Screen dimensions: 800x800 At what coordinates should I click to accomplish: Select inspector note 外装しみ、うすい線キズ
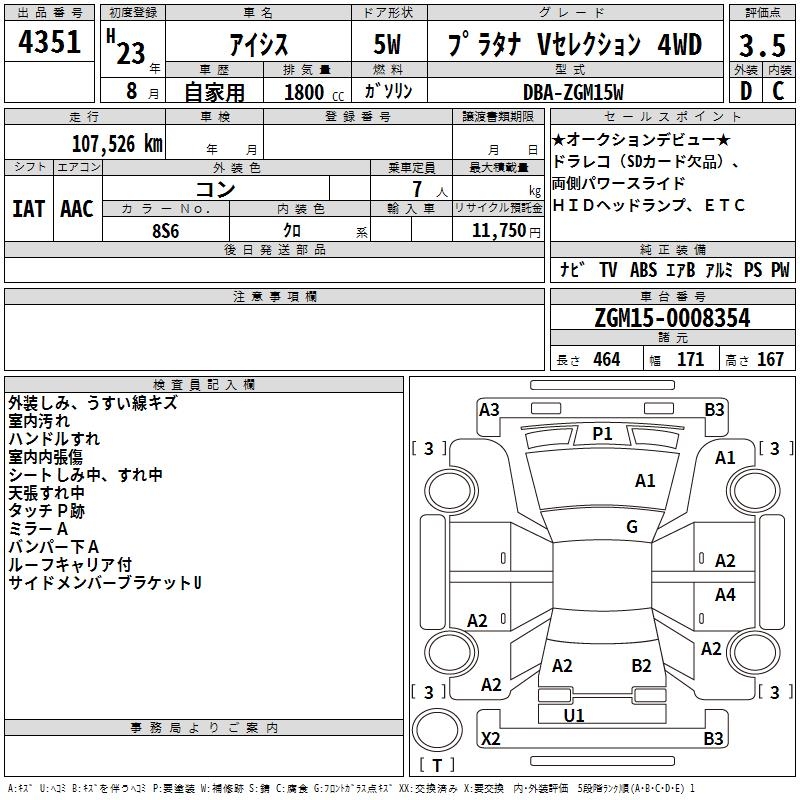point(93,403)
